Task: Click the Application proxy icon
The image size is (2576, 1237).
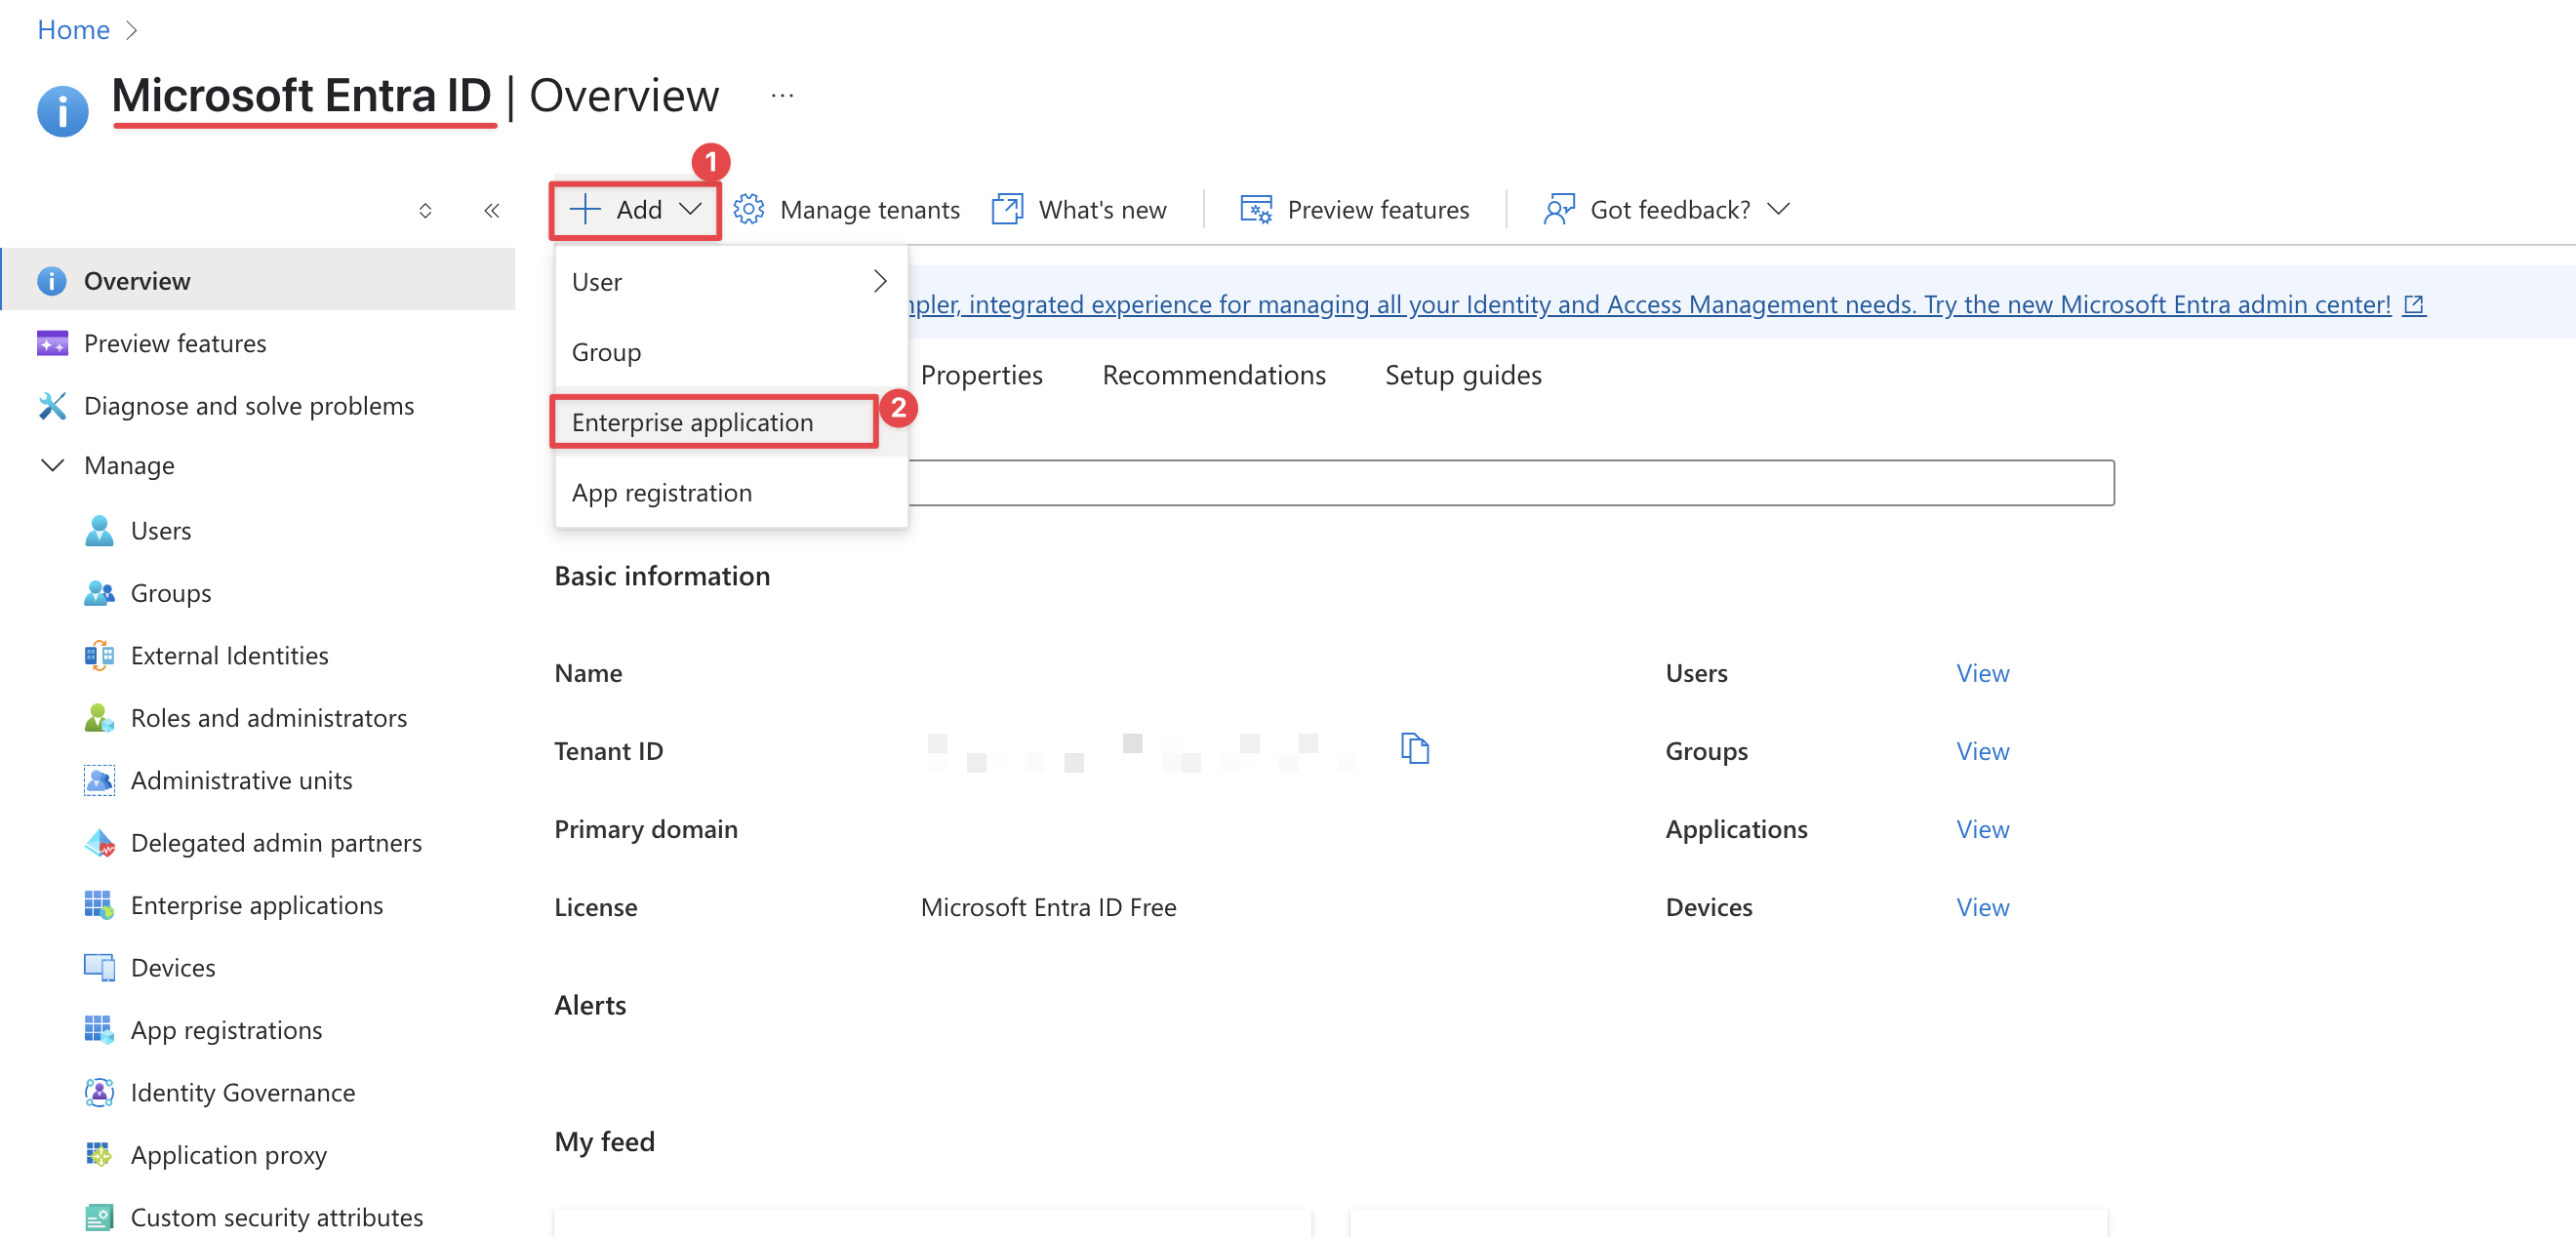Action: (x=98, y=1154)
